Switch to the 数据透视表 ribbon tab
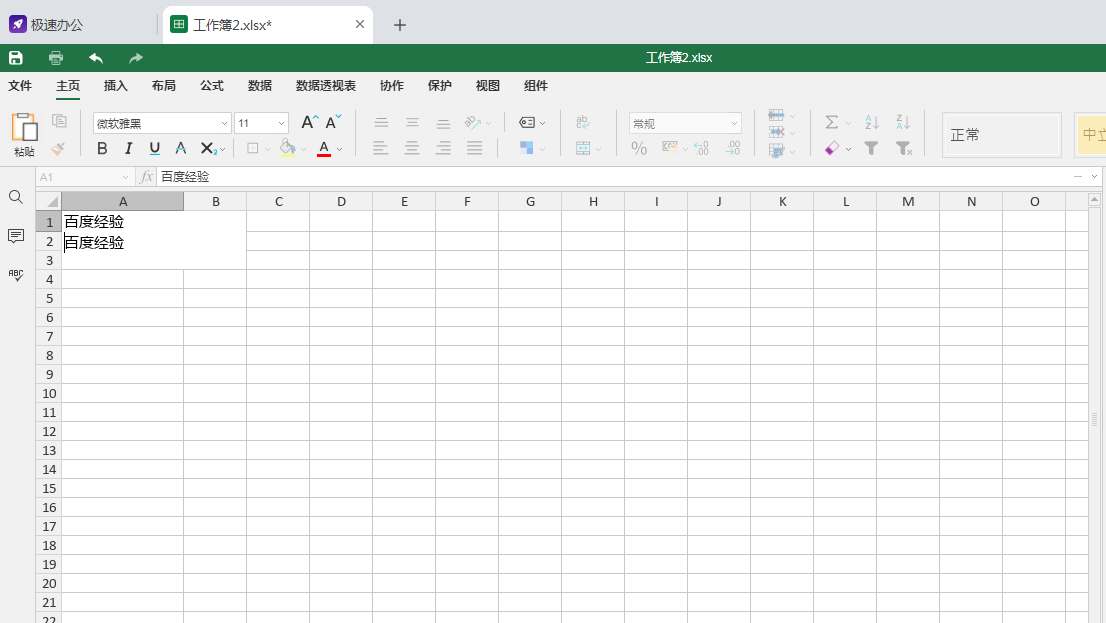1106x623 pixels. (326, 85)
